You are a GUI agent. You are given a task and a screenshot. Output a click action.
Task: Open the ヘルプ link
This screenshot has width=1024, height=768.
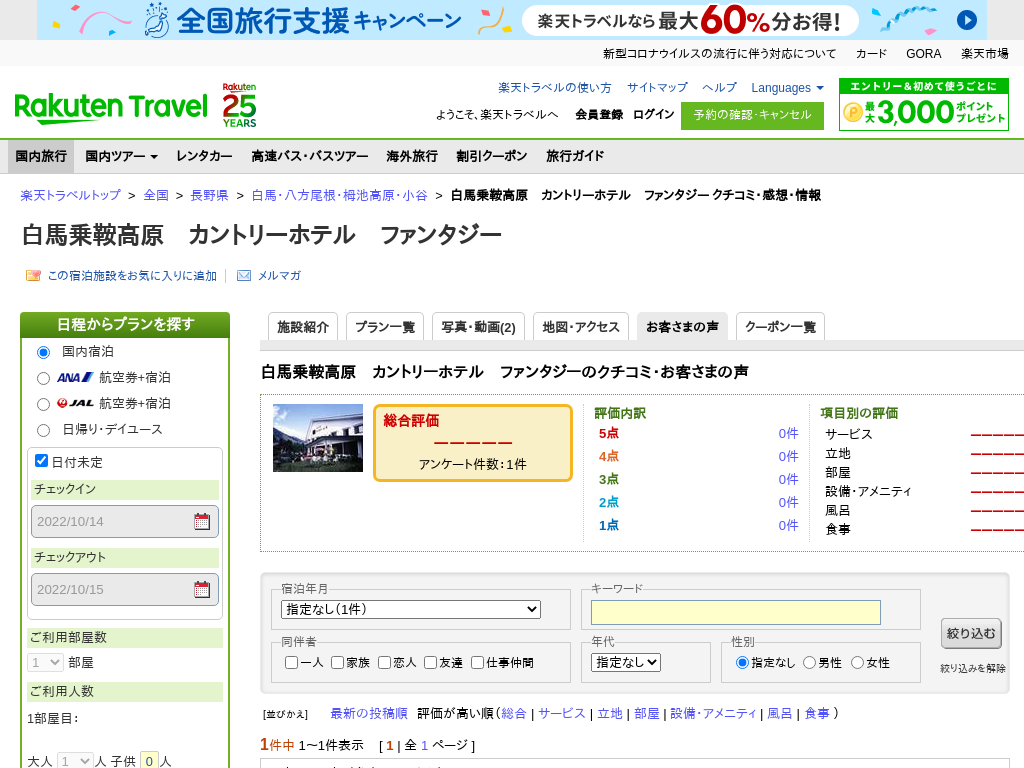pyautogui.click(x=719, y=88)
